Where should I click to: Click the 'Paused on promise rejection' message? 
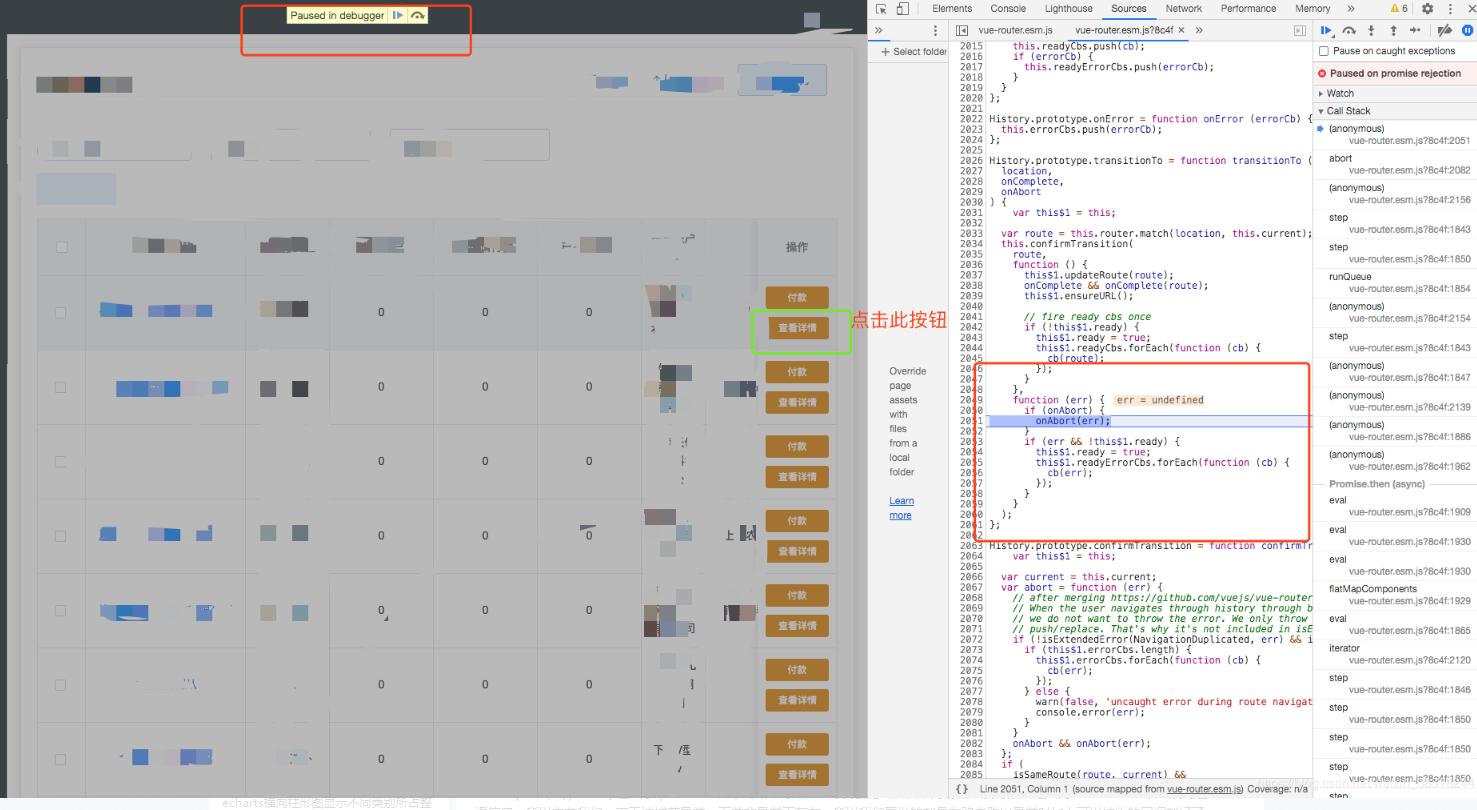(x=1395, y=73)
